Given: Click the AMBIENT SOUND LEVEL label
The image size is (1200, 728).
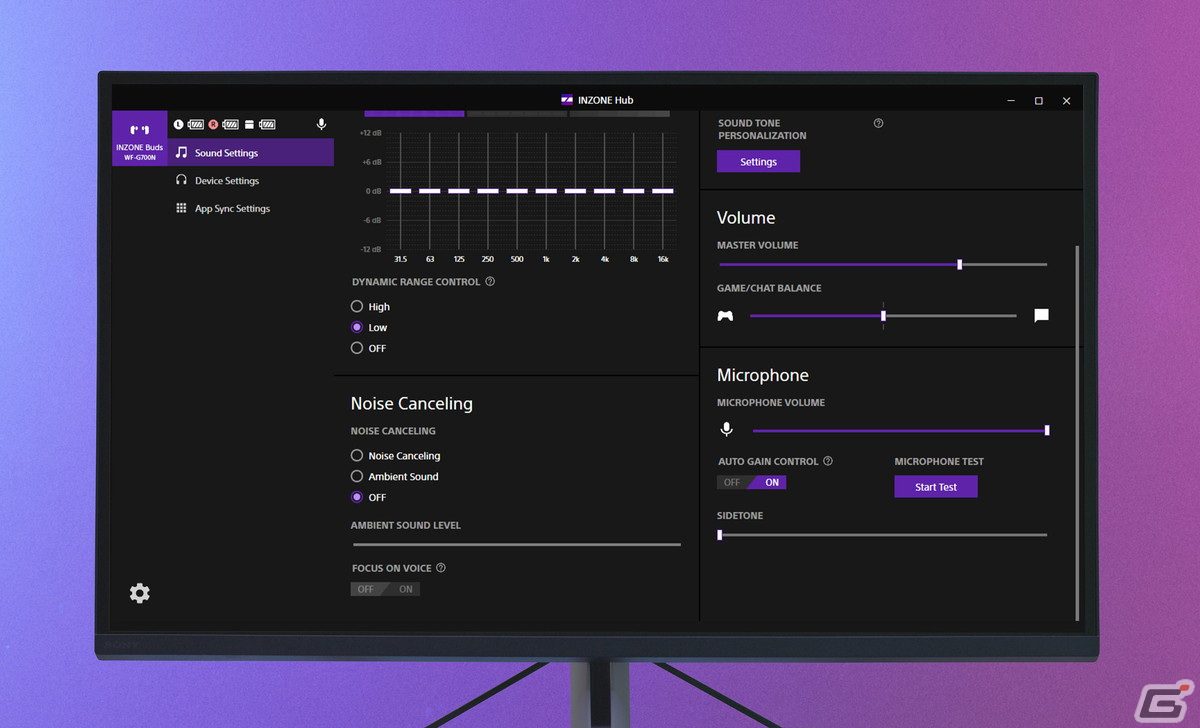Looking at the screenshot, I should point(406,526).
